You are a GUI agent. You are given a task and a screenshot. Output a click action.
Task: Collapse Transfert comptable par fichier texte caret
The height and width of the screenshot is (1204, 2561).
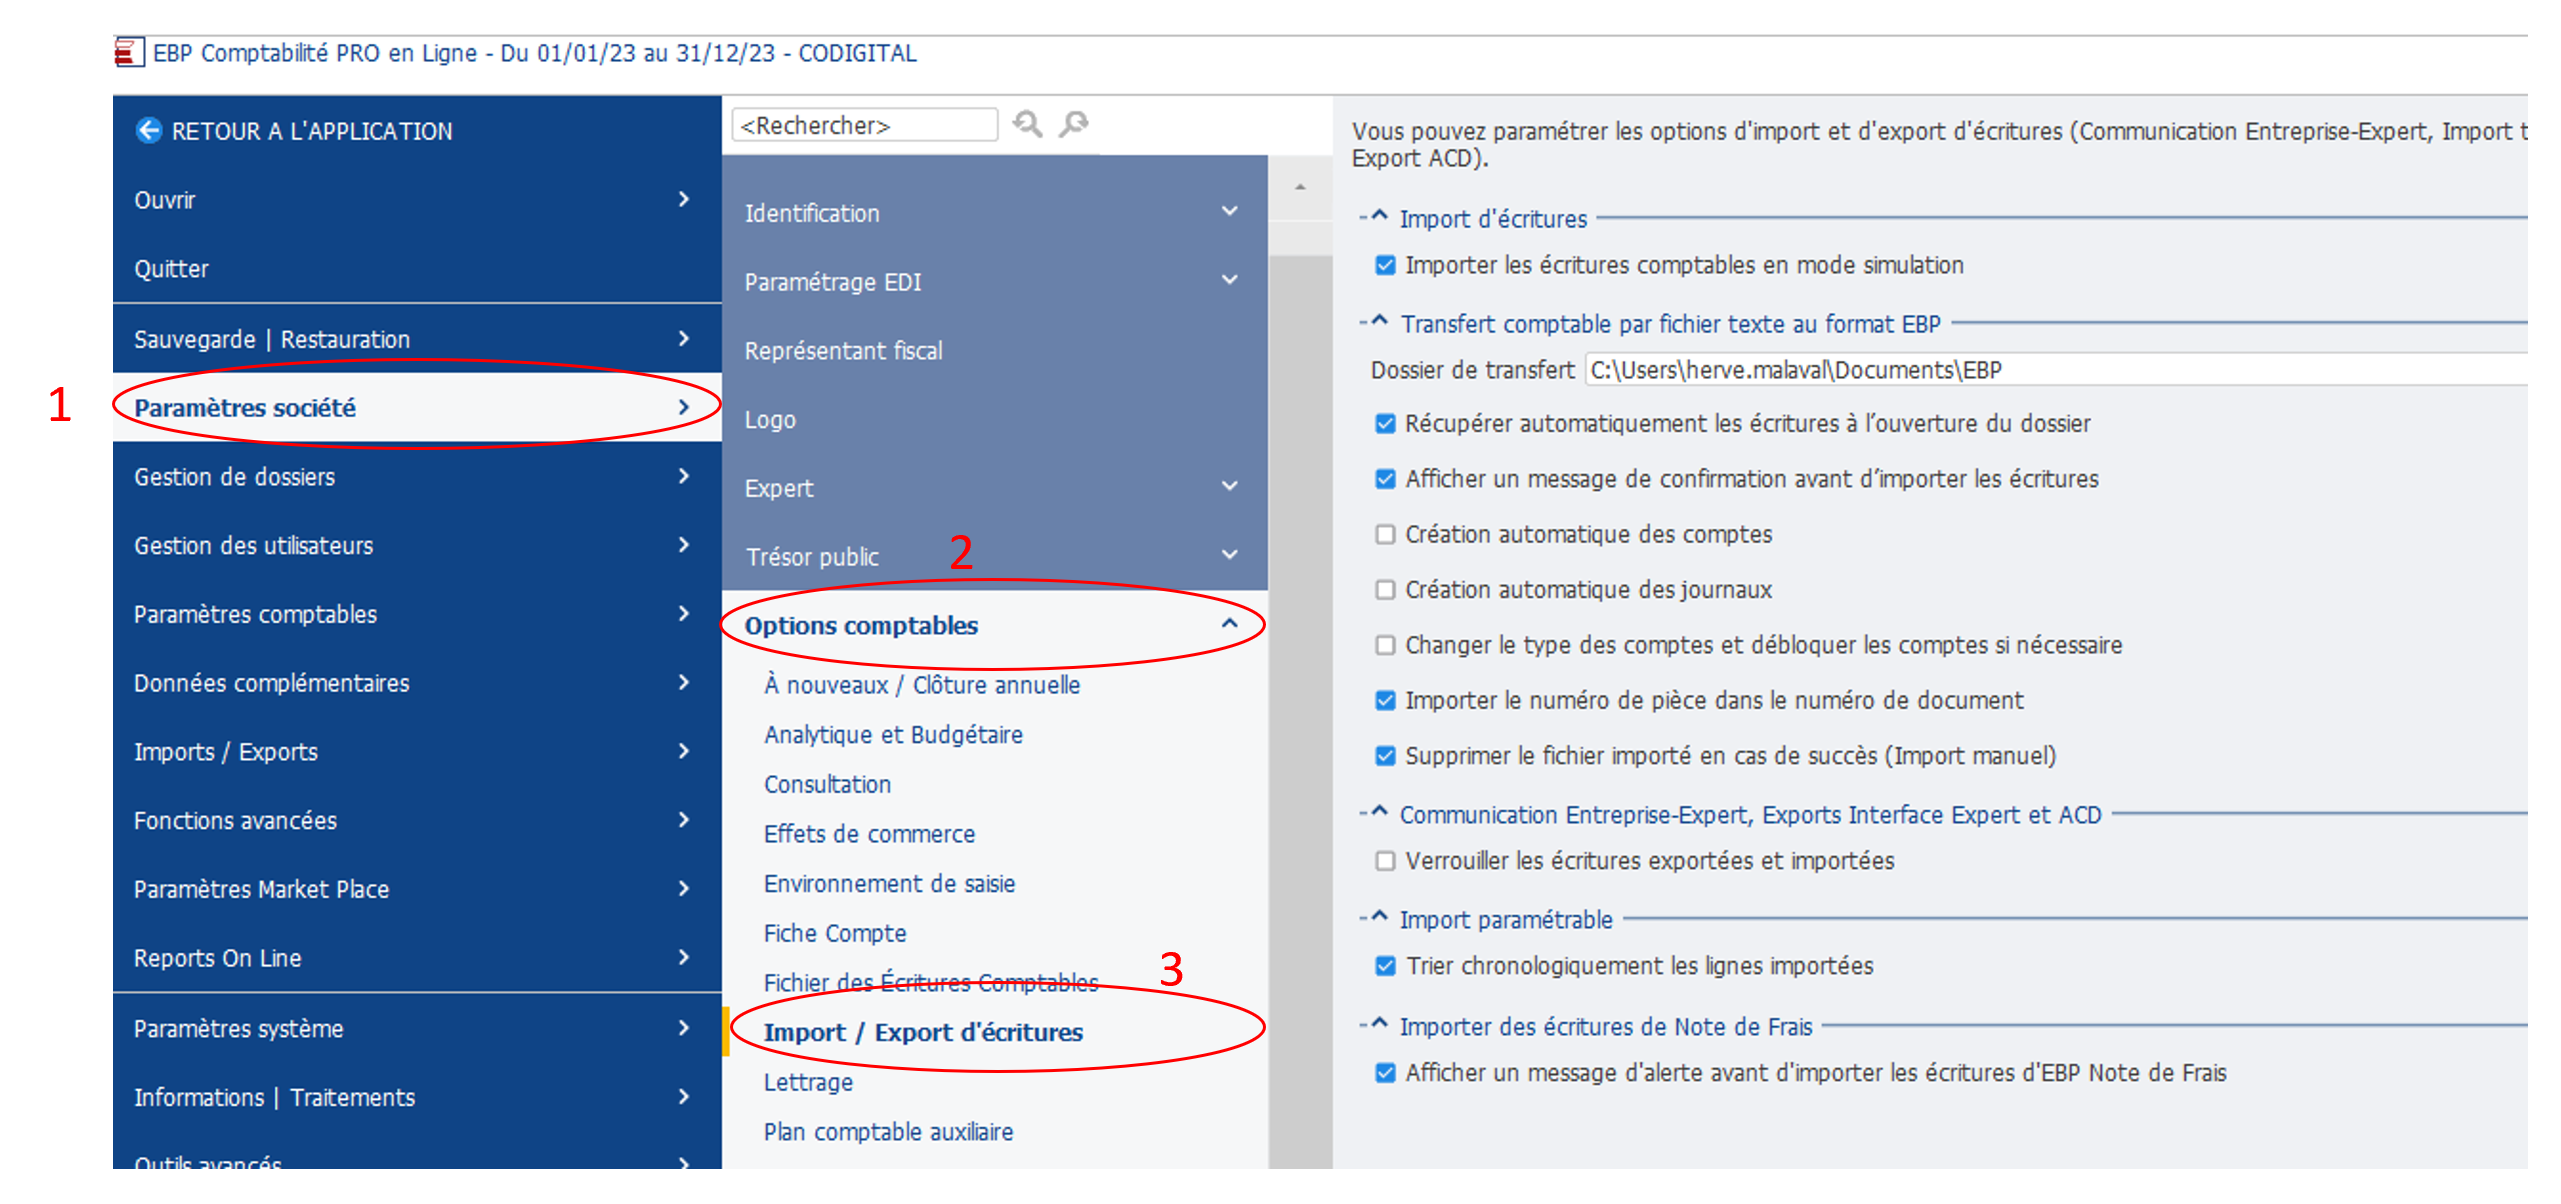[1379, 322]
